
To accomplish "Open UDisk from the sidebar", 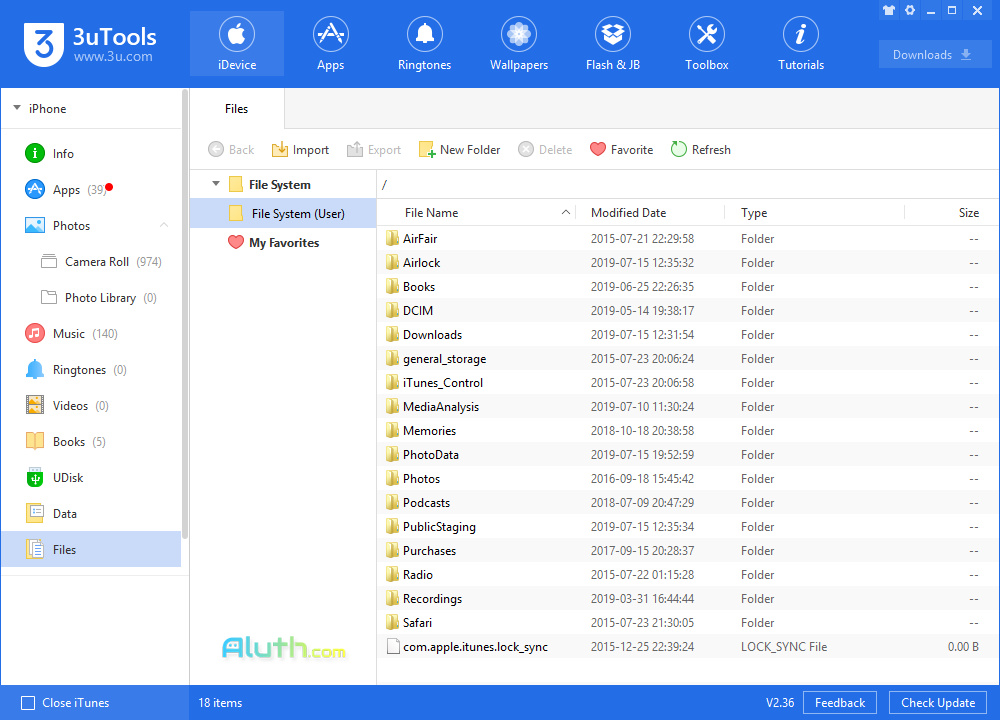I will tap(67, 477).
